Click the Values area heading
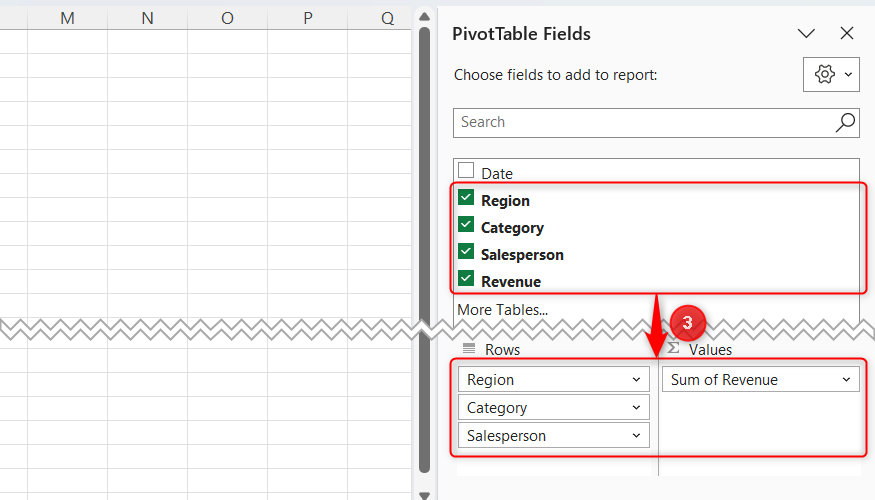Screen dimensions: 875x500 (710, 350)
